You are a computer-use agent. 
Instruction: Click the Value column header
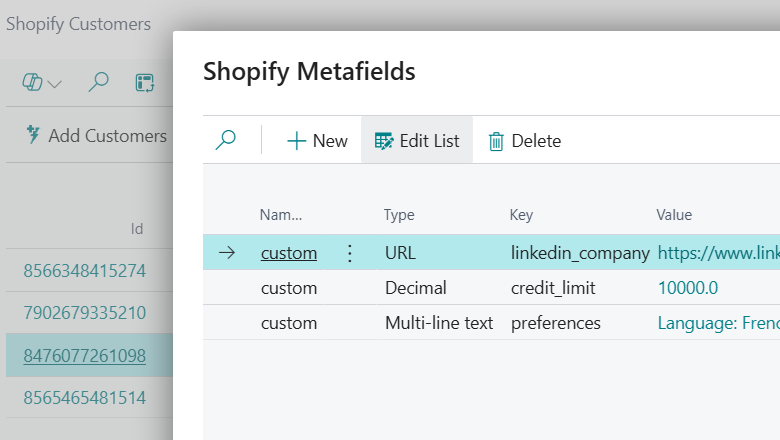(x=674, y=215)
